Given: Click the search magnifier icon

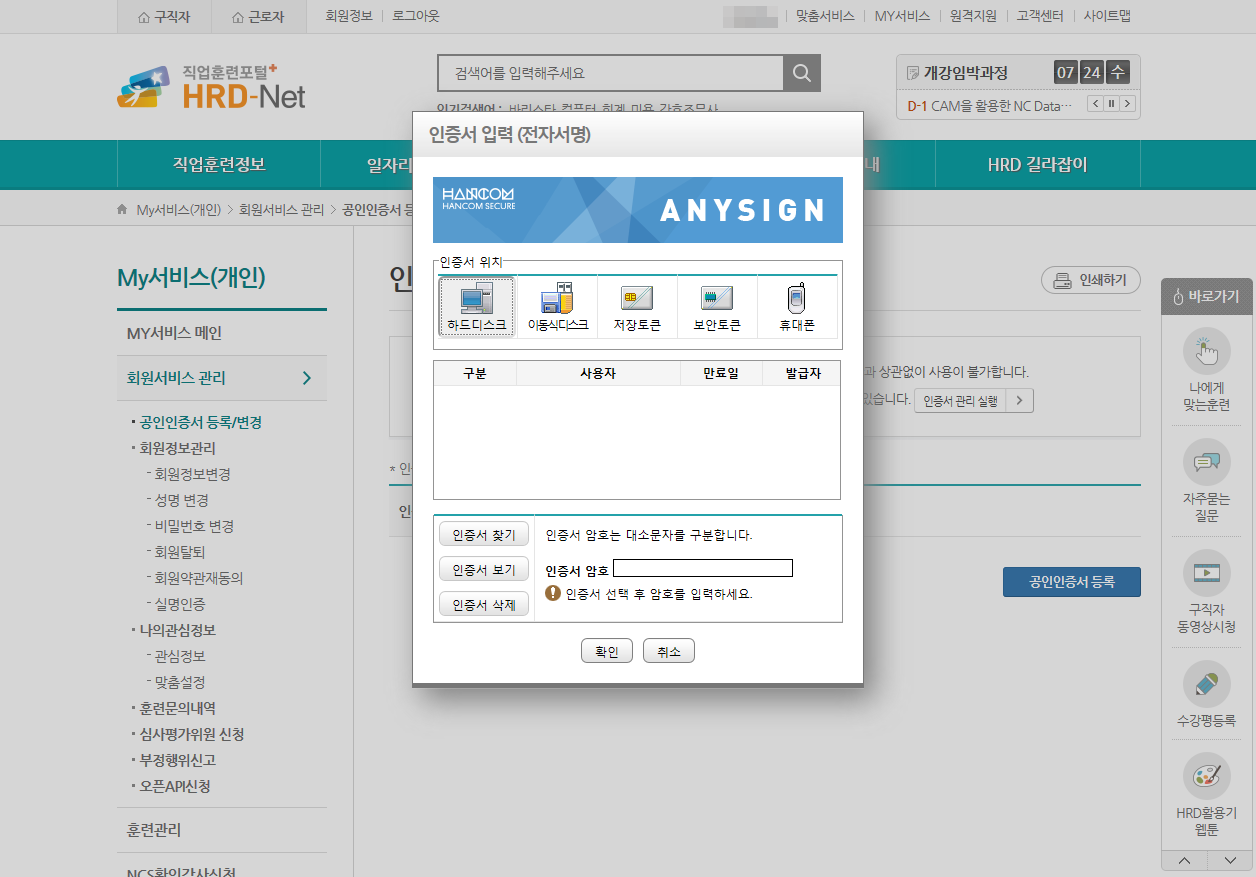Looking at the screenshot, I should [802, 73].
